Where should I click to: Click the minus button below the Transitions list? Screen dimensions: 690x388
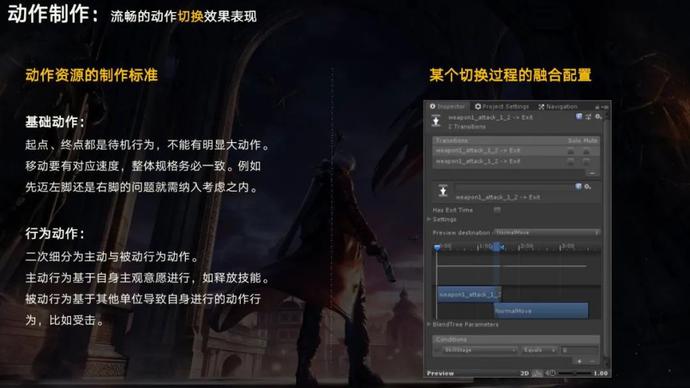pyautogui.click(x=592, y=173)
